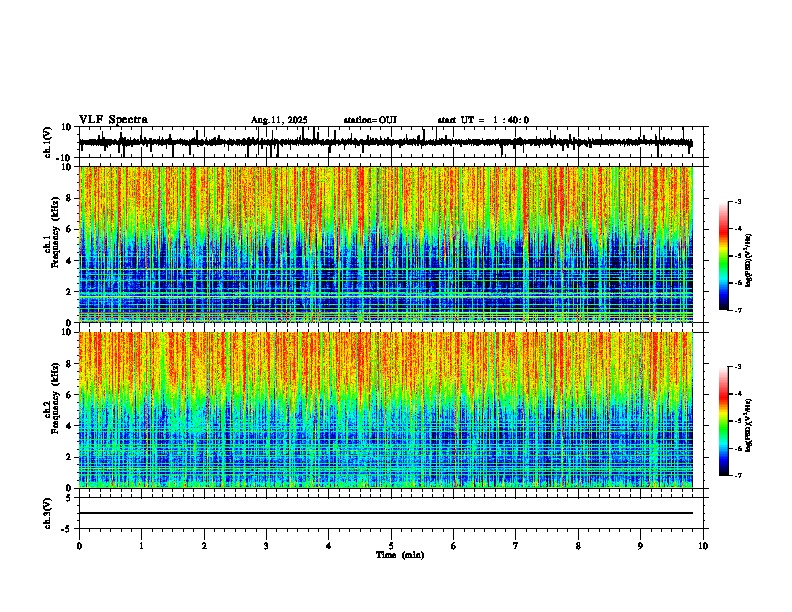This screenshot has height=612, width=792.
Task: Click the "2" kHz tick on ch.2 spectrogram axis
Action: [x=69, y=457]
